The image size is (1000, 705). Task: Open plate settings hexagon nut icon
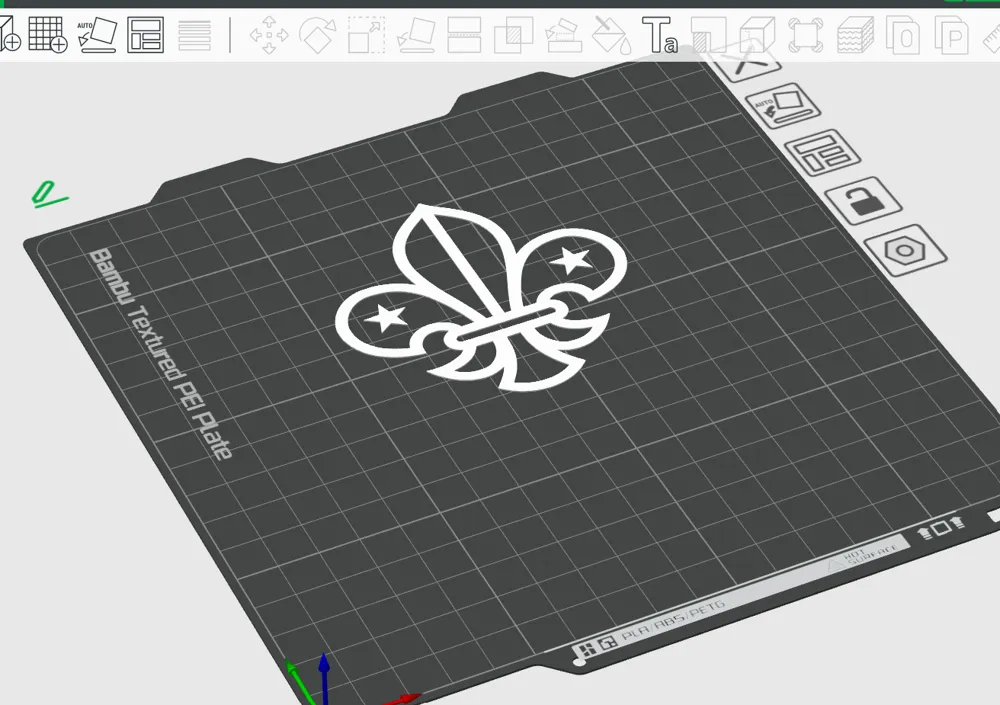(x=905, y=250)
